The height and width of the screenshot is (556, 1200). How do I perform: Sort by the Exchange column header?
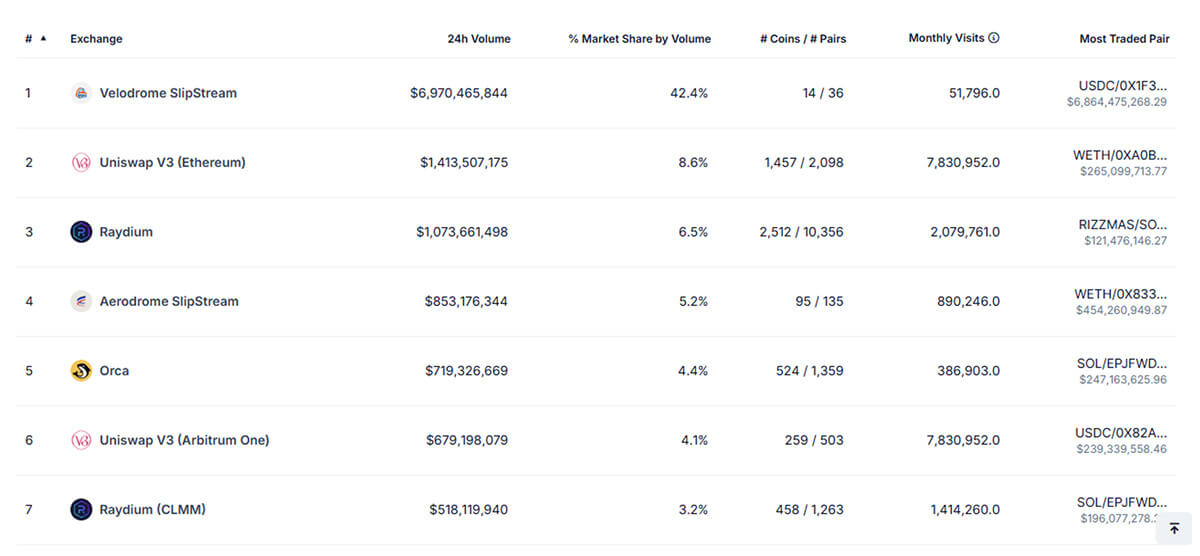(96, 39)
